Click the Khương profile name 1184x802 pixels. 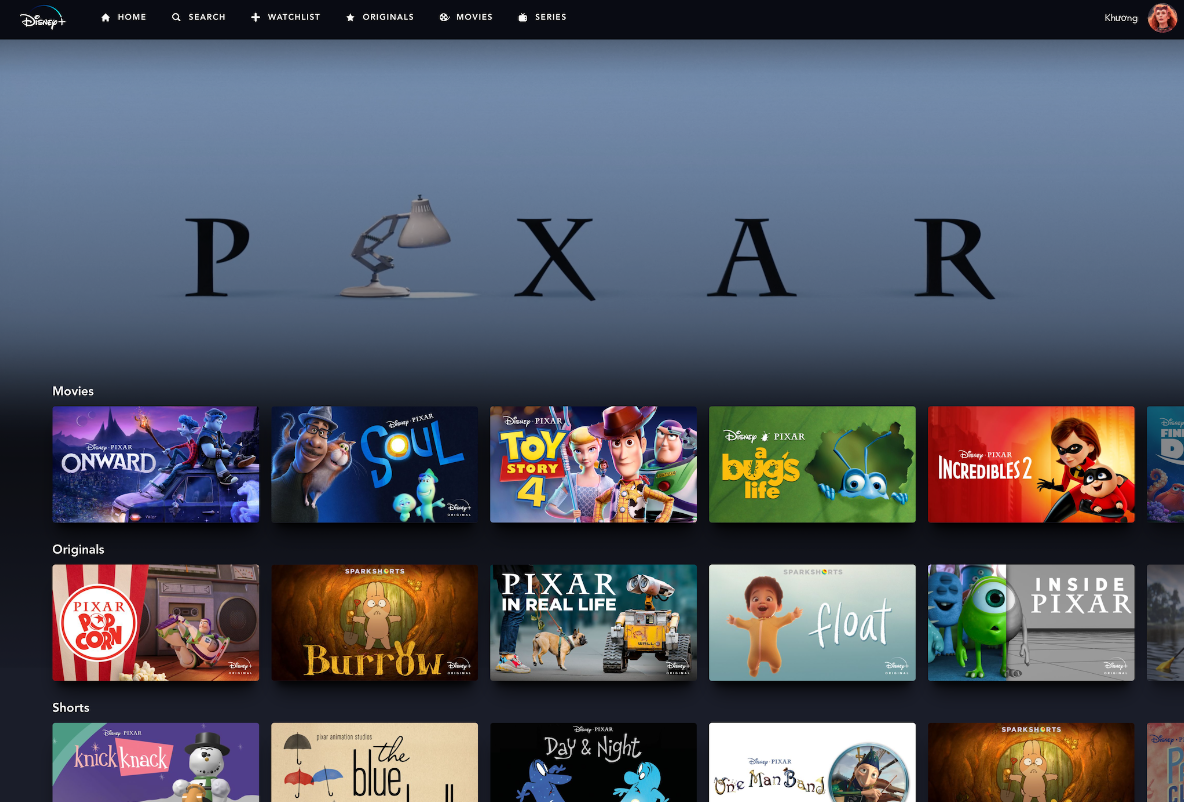click(1121, 18)
